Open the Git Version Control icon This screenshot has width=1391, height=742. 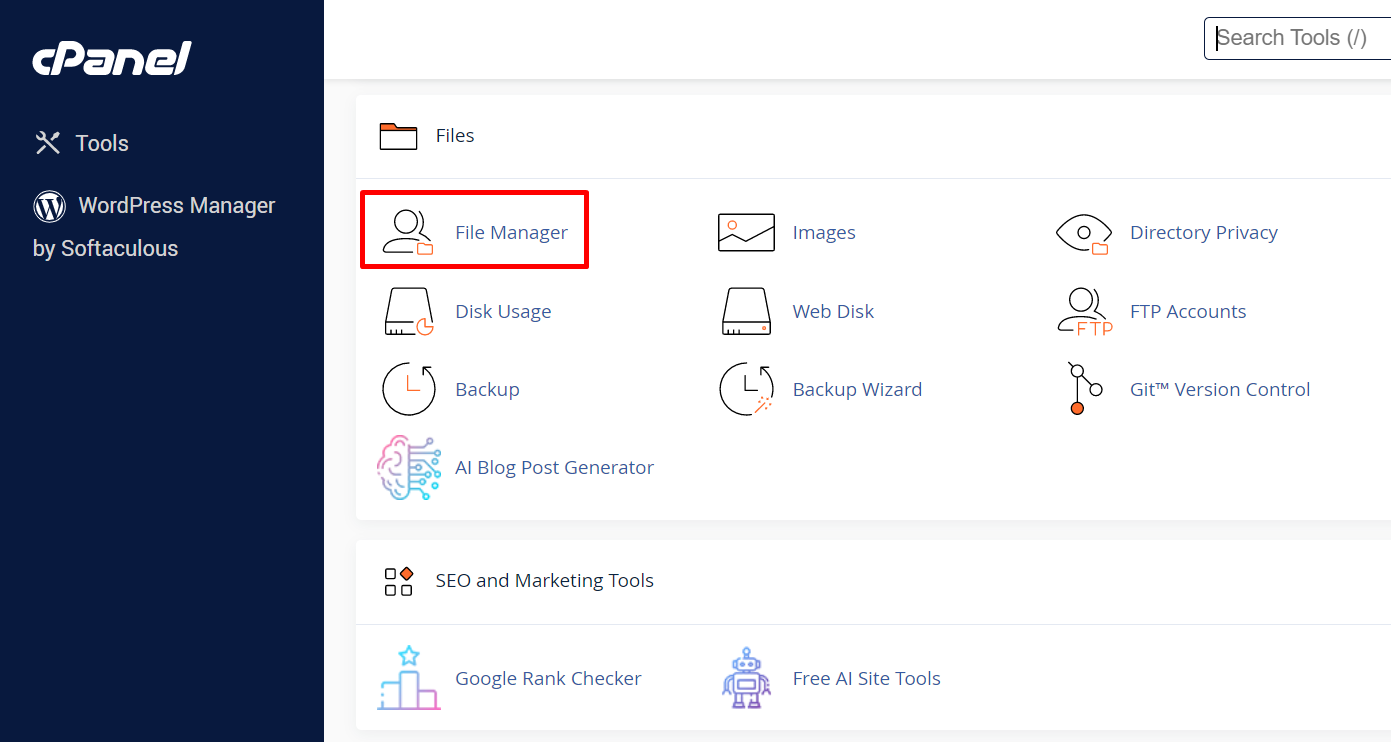tap(1084, 389)
